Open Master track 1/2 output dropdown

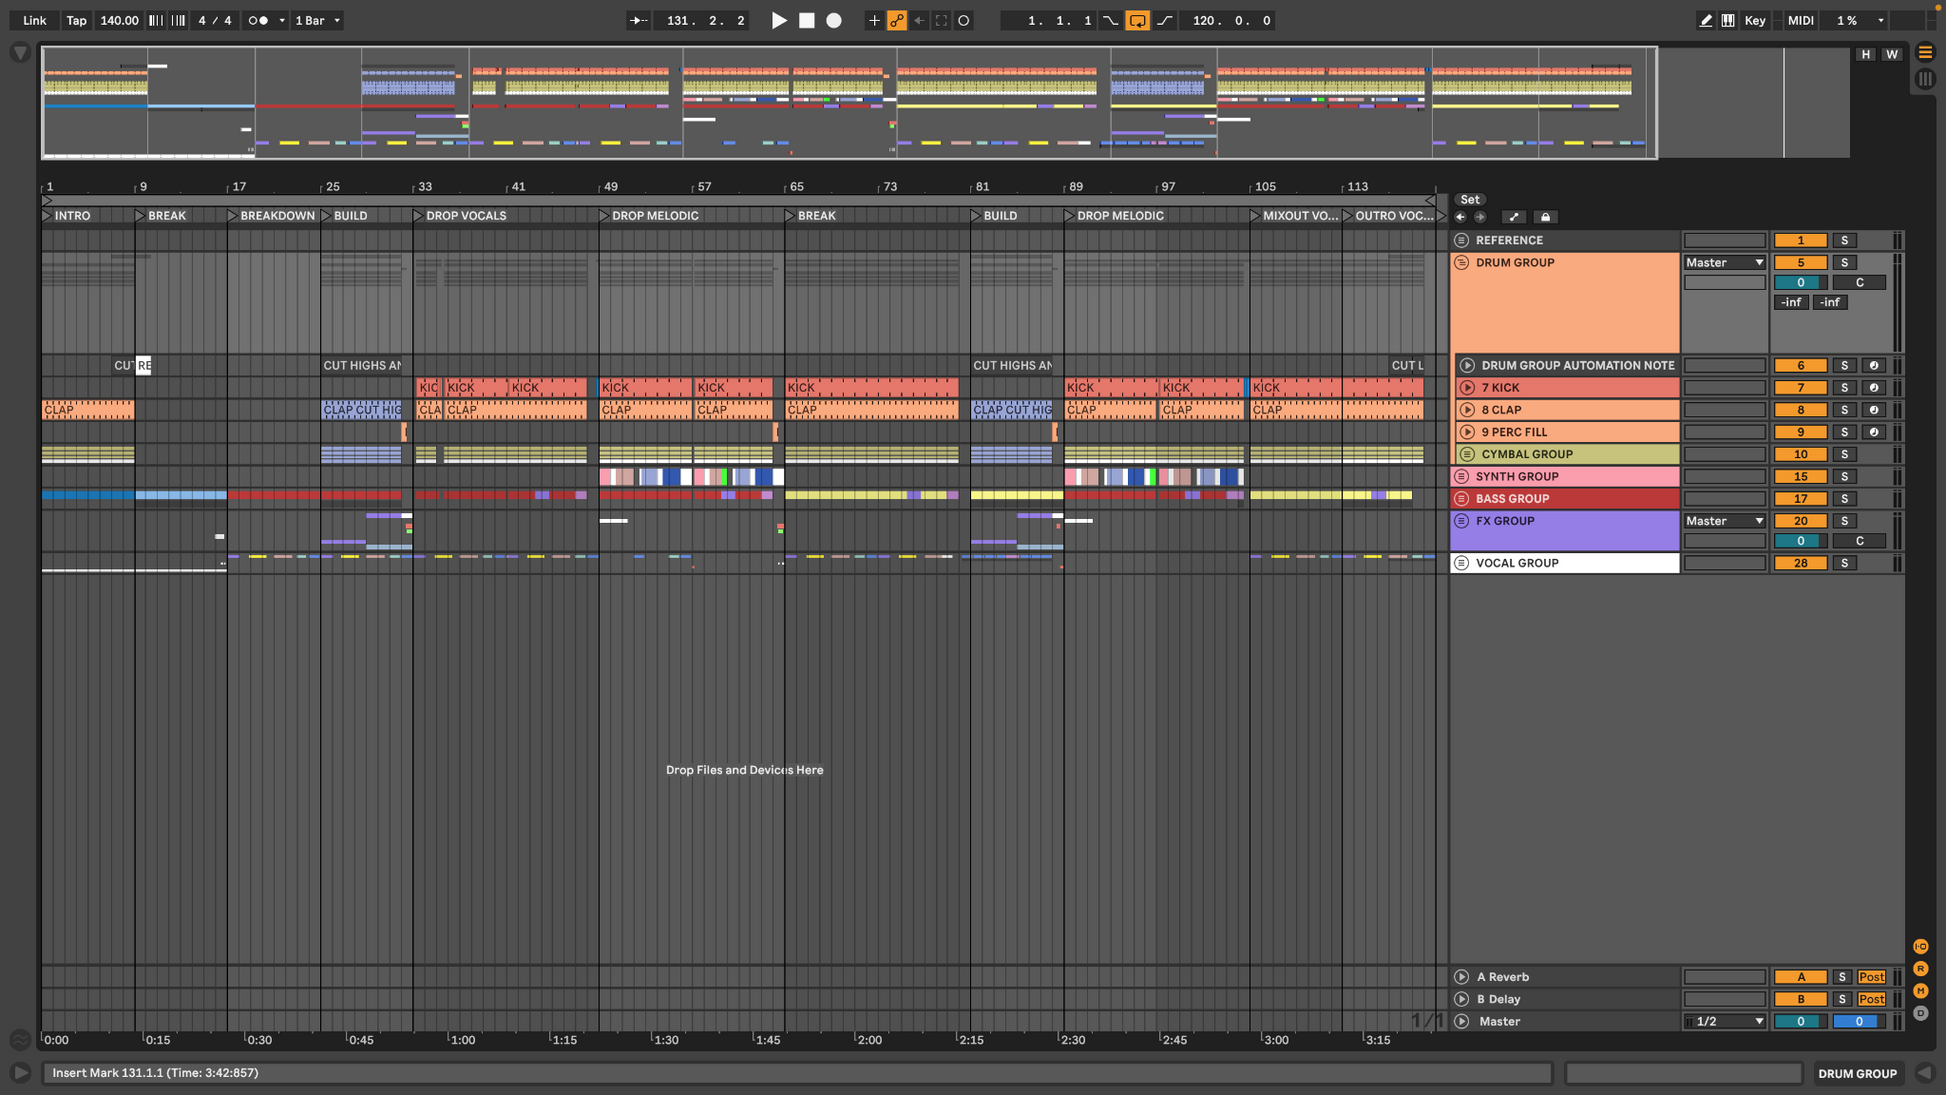point(1724,1021)
